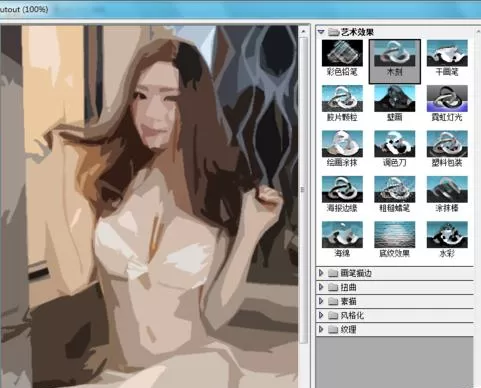481x388 pixels.
Task: Click the preview scrollbar up arrow
Action: (303, 31)
